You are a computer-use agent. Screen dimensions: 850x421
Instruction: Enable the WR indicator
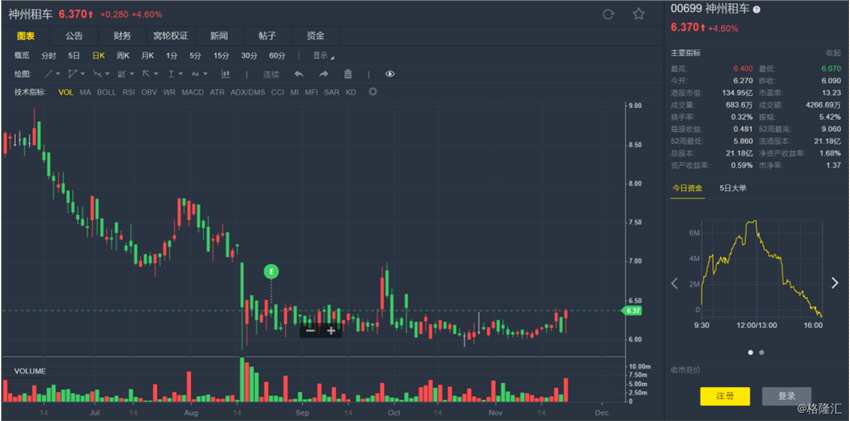169,92
